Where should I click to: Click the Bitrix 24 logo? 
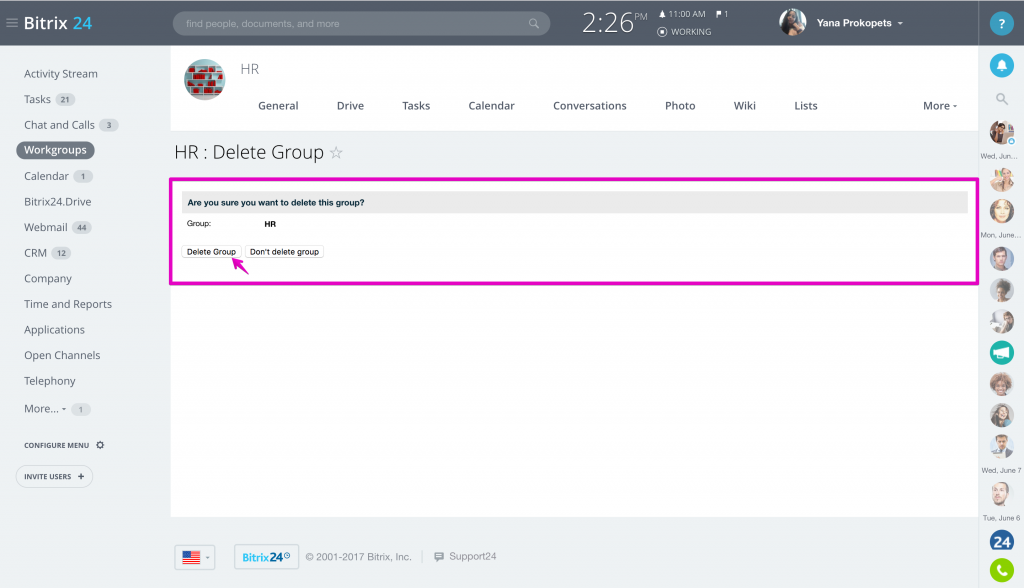click(x=57, y=23)
